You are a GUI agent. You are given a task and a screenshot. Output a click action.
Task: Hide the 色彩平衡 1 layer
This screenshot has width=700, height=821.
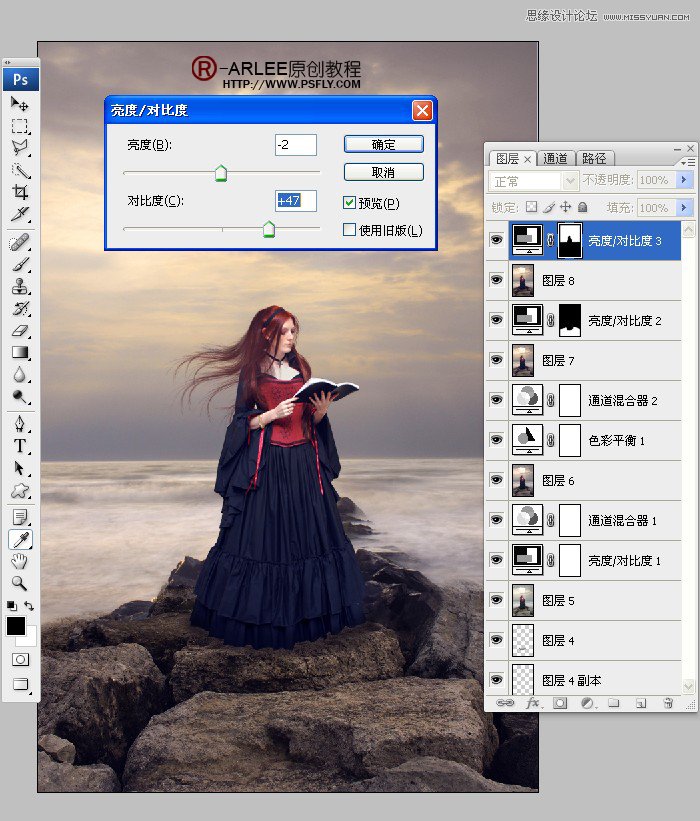coord(496,440)
